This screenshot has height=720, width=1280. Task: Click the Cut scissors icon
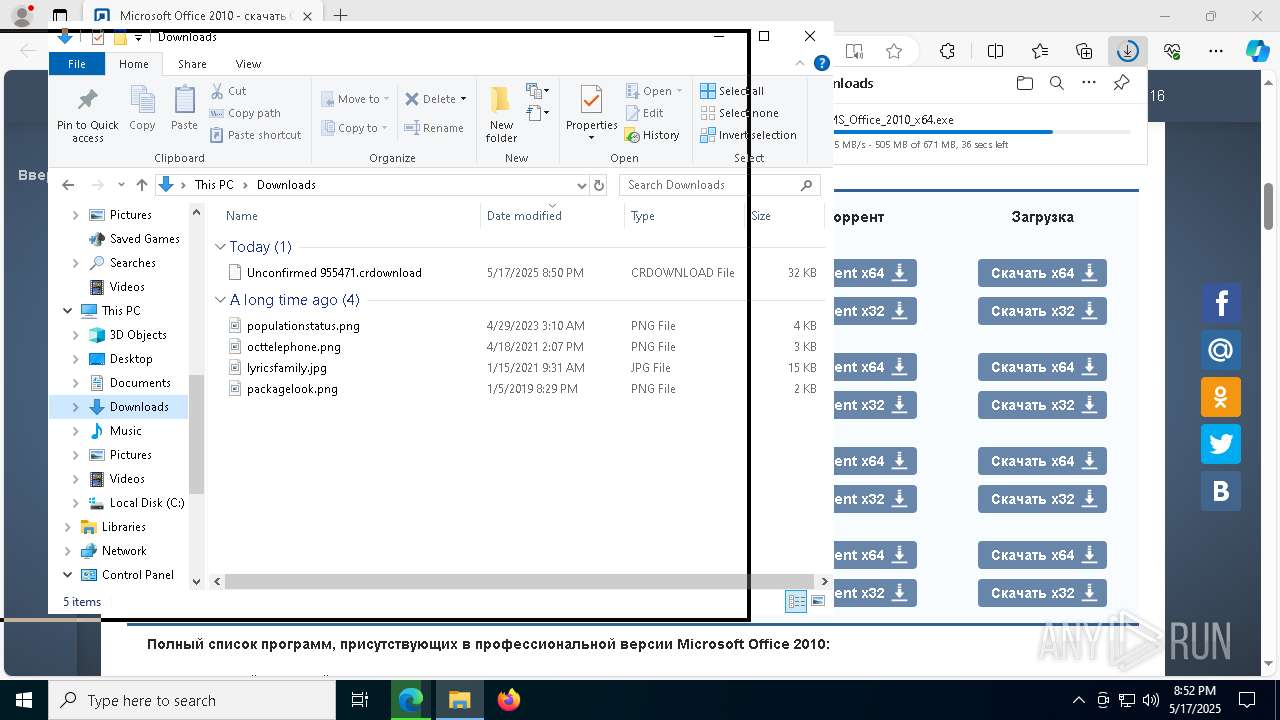pos(217,91)
